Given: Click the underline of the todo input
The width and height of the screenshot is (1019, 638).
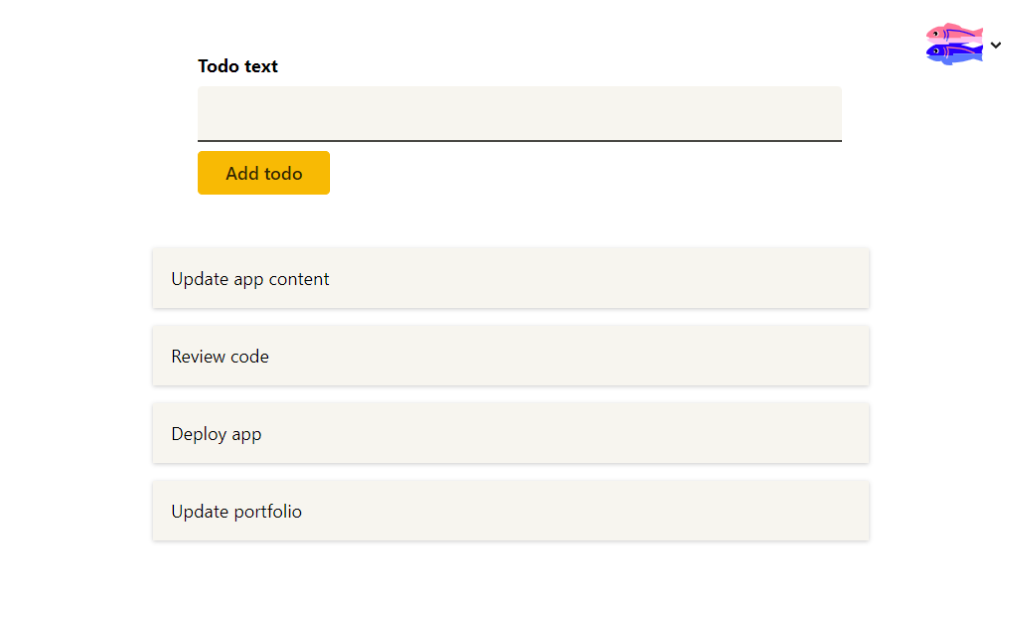Looking at the screenshot, I should point(519,141).
